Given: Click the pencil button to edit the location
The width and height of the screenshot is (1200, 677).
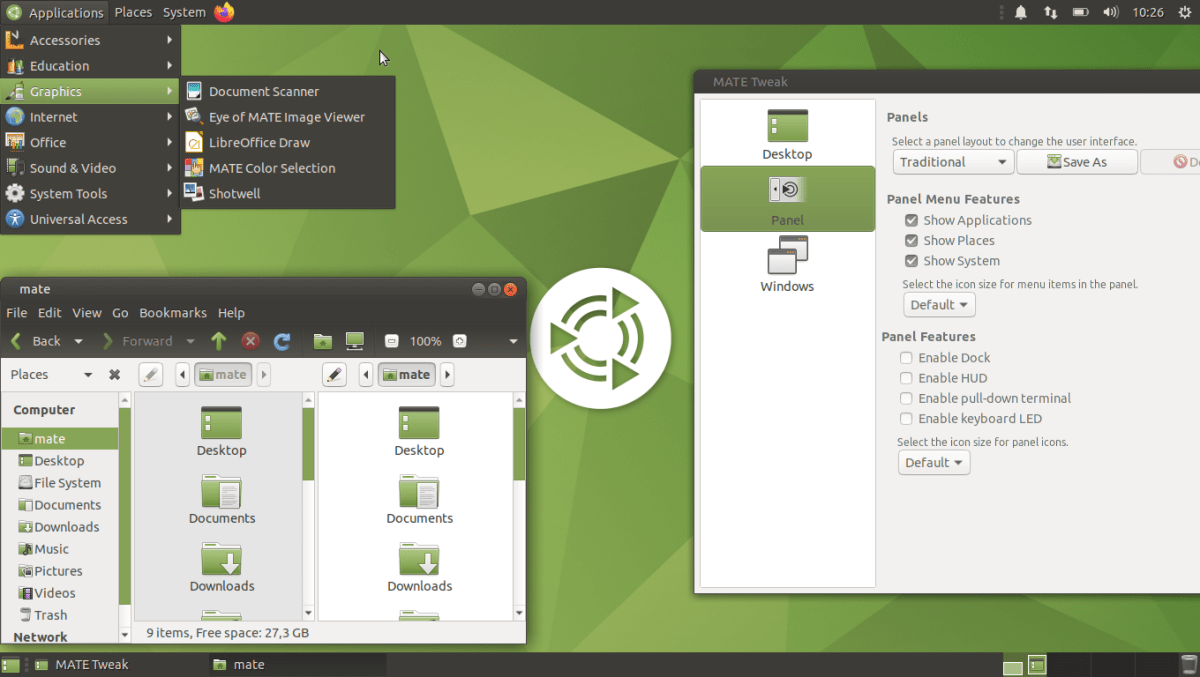Looking at the screenshot, I should click(150, 374).
